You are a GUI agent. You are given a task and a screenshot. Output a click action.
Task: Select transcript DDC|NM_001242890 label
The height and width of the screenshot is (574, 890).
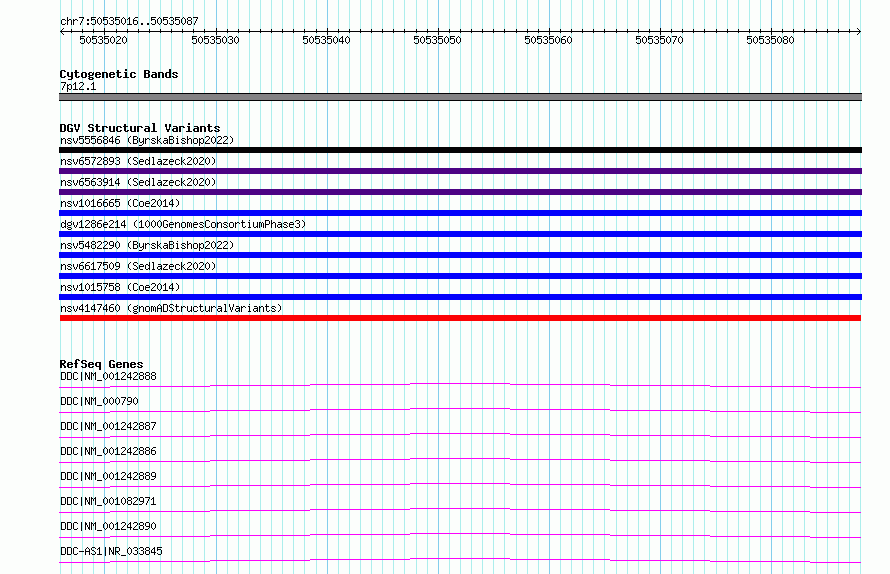(108, 526)
